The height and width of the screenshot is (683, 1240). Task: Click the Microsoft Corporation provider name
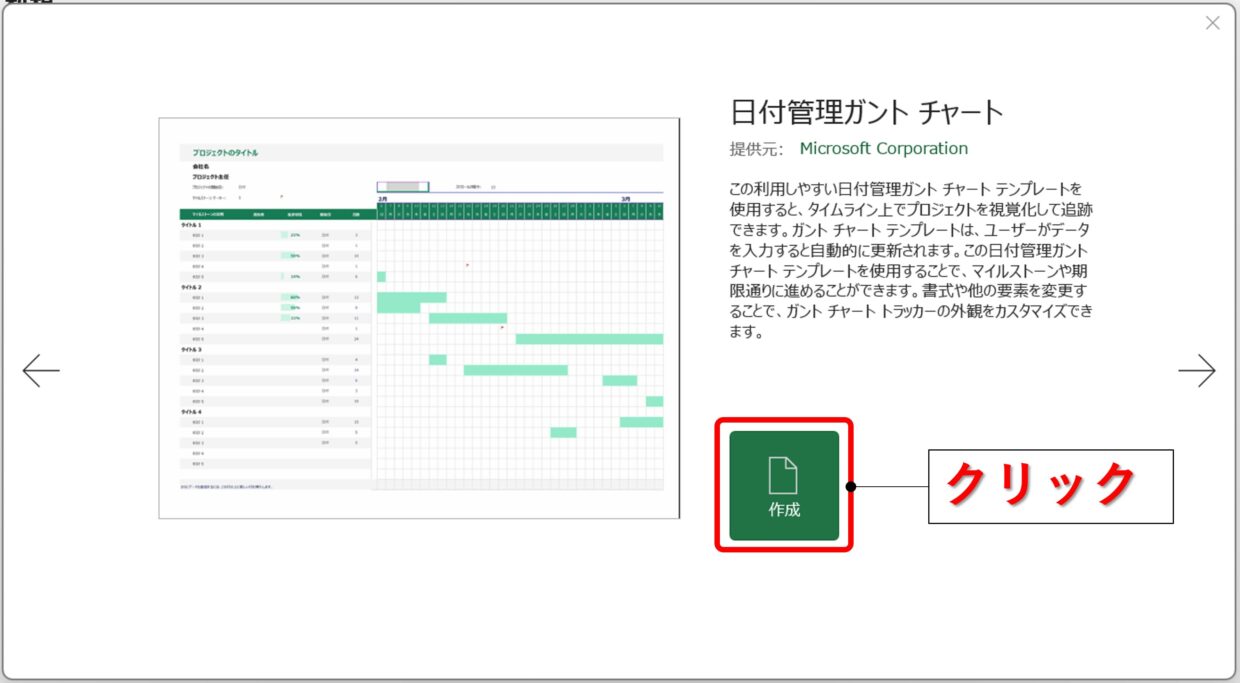click(884, 149)
